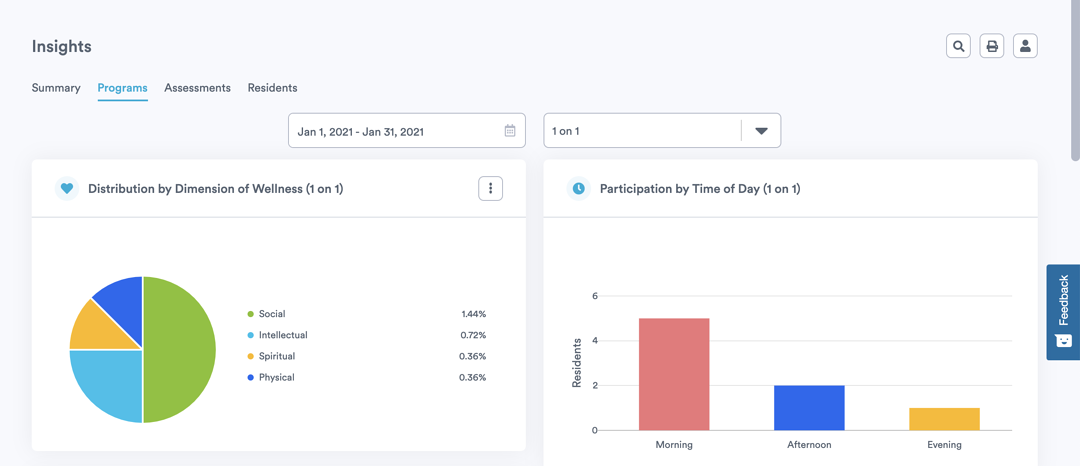Toggle the Spiritual legend item
The height and width of the screenshot is (466, 1080).
(x=276, y=356)
